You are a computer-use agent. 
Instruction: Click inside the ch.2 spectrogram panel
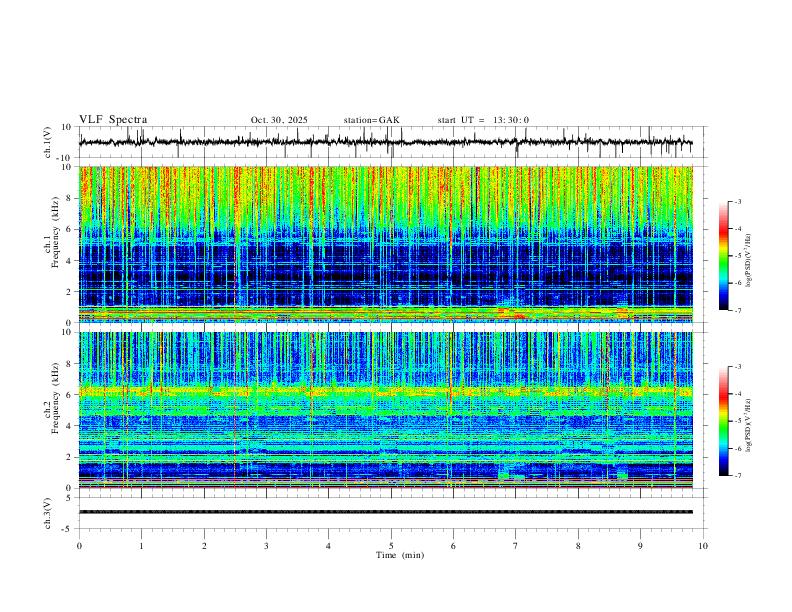click(385, 410)
